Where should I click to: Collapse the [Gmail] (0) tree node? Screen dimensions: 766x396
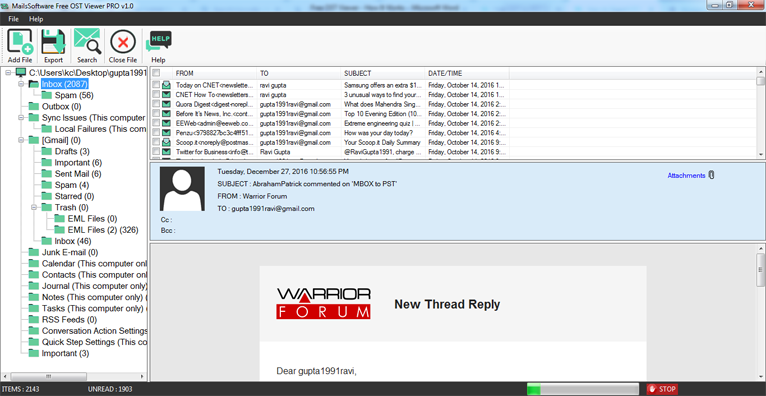pos(21,140)
